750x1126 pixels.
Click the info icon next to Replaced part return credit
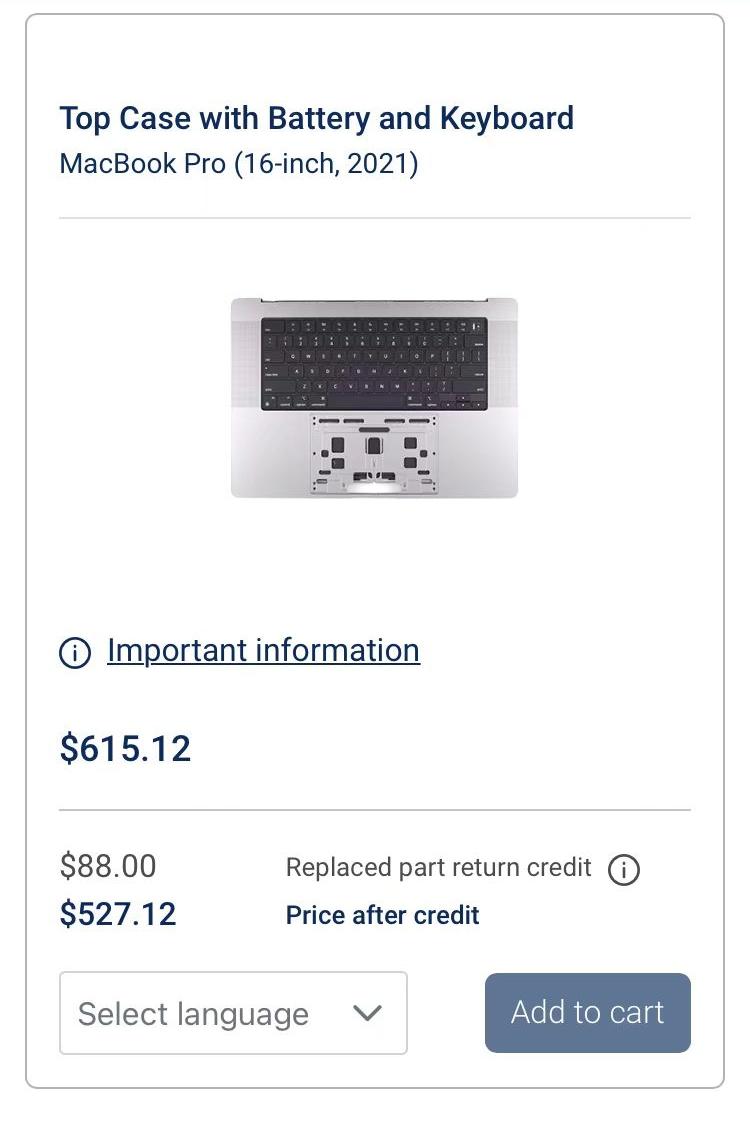(625, 870)
